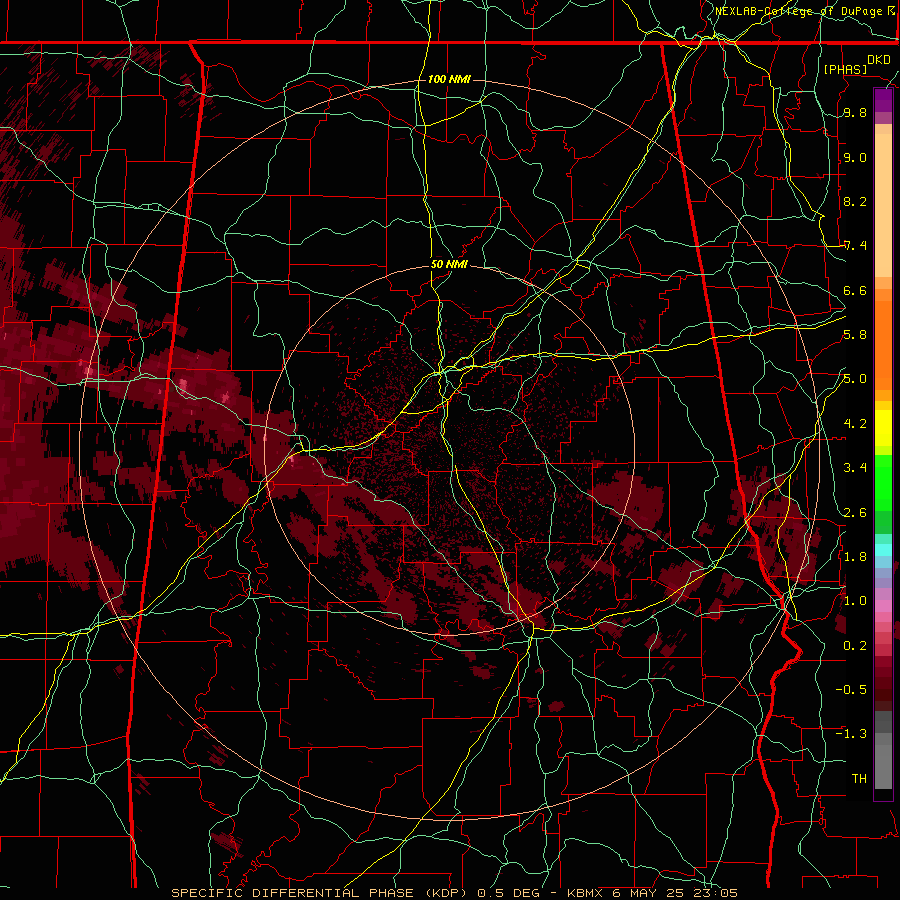Click the 5.8 legend value

(x=855, y=335)
